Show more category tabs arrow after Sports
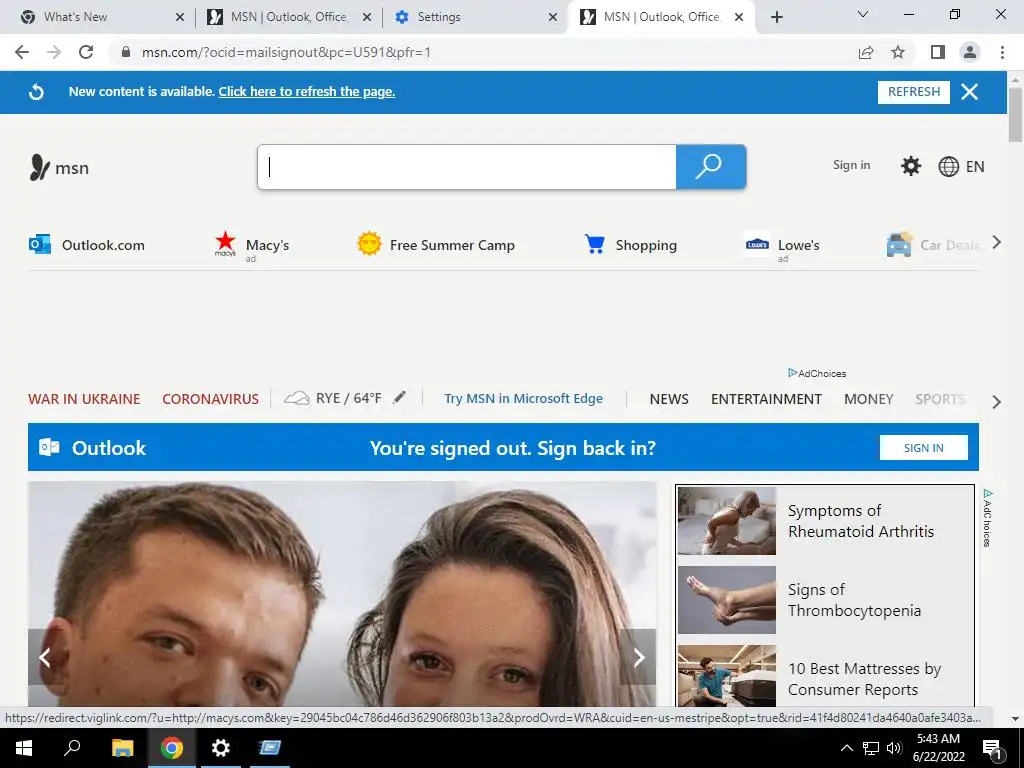This screenshot has width=1024, height=768. click(997, 402)
